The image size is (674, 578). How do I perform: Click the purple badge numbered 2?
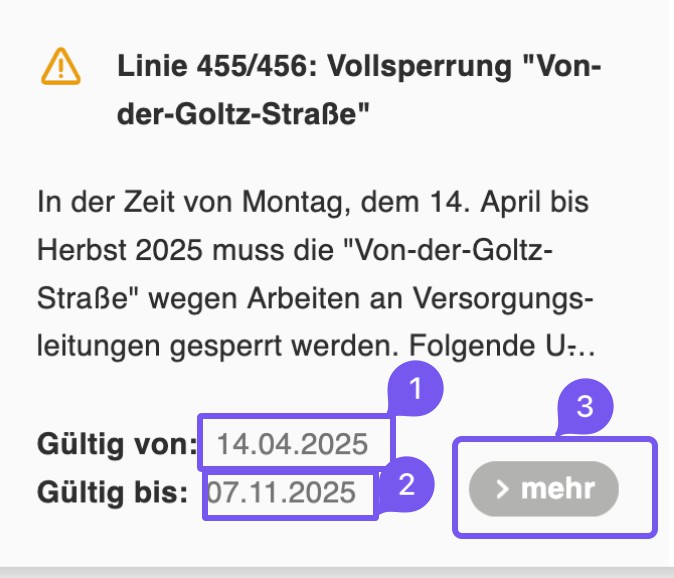tap(406, 484)
